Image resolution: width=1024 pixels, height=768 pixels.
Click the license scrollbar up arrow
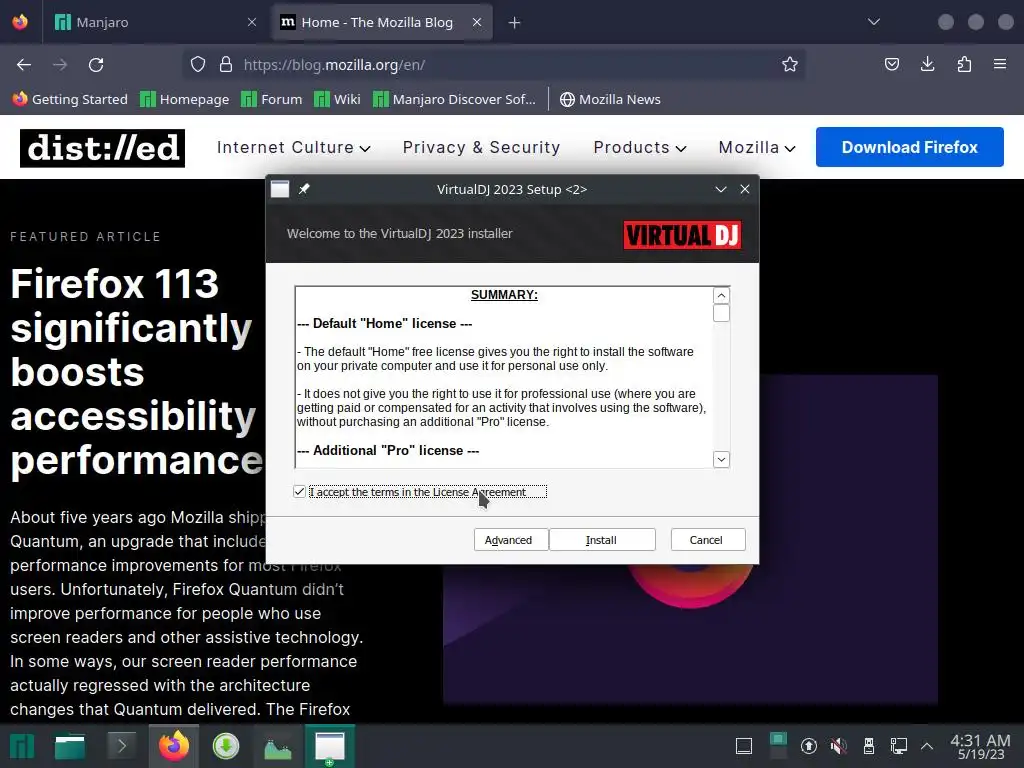721,295
